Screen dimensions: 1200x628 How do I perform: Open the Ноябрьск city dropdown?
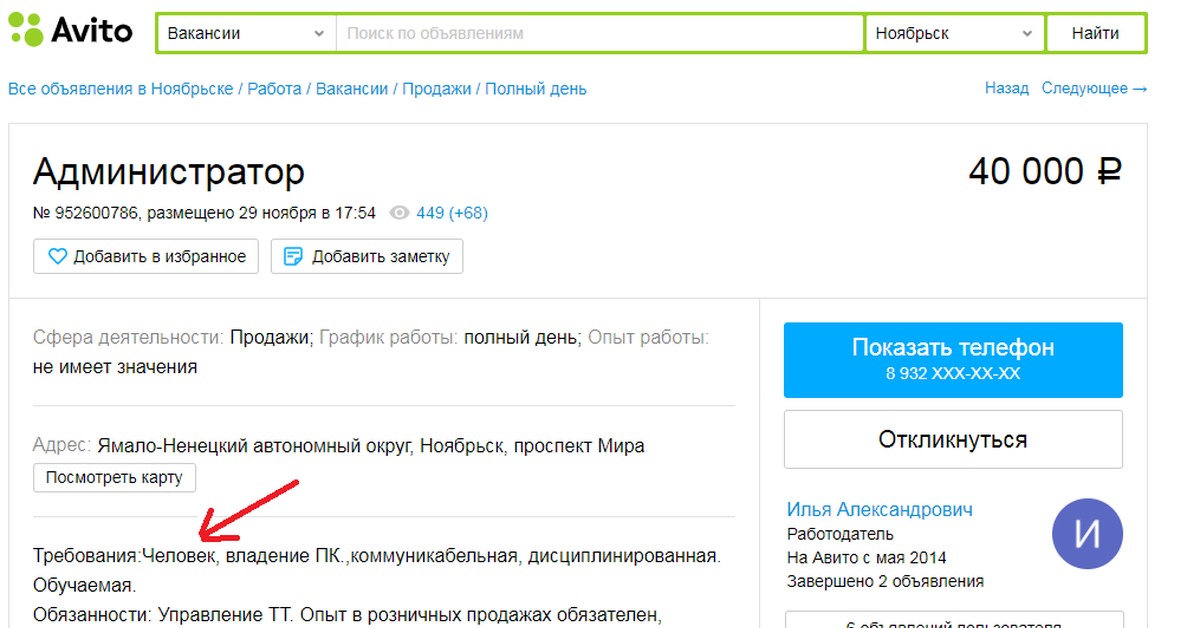tap(954, 33)
